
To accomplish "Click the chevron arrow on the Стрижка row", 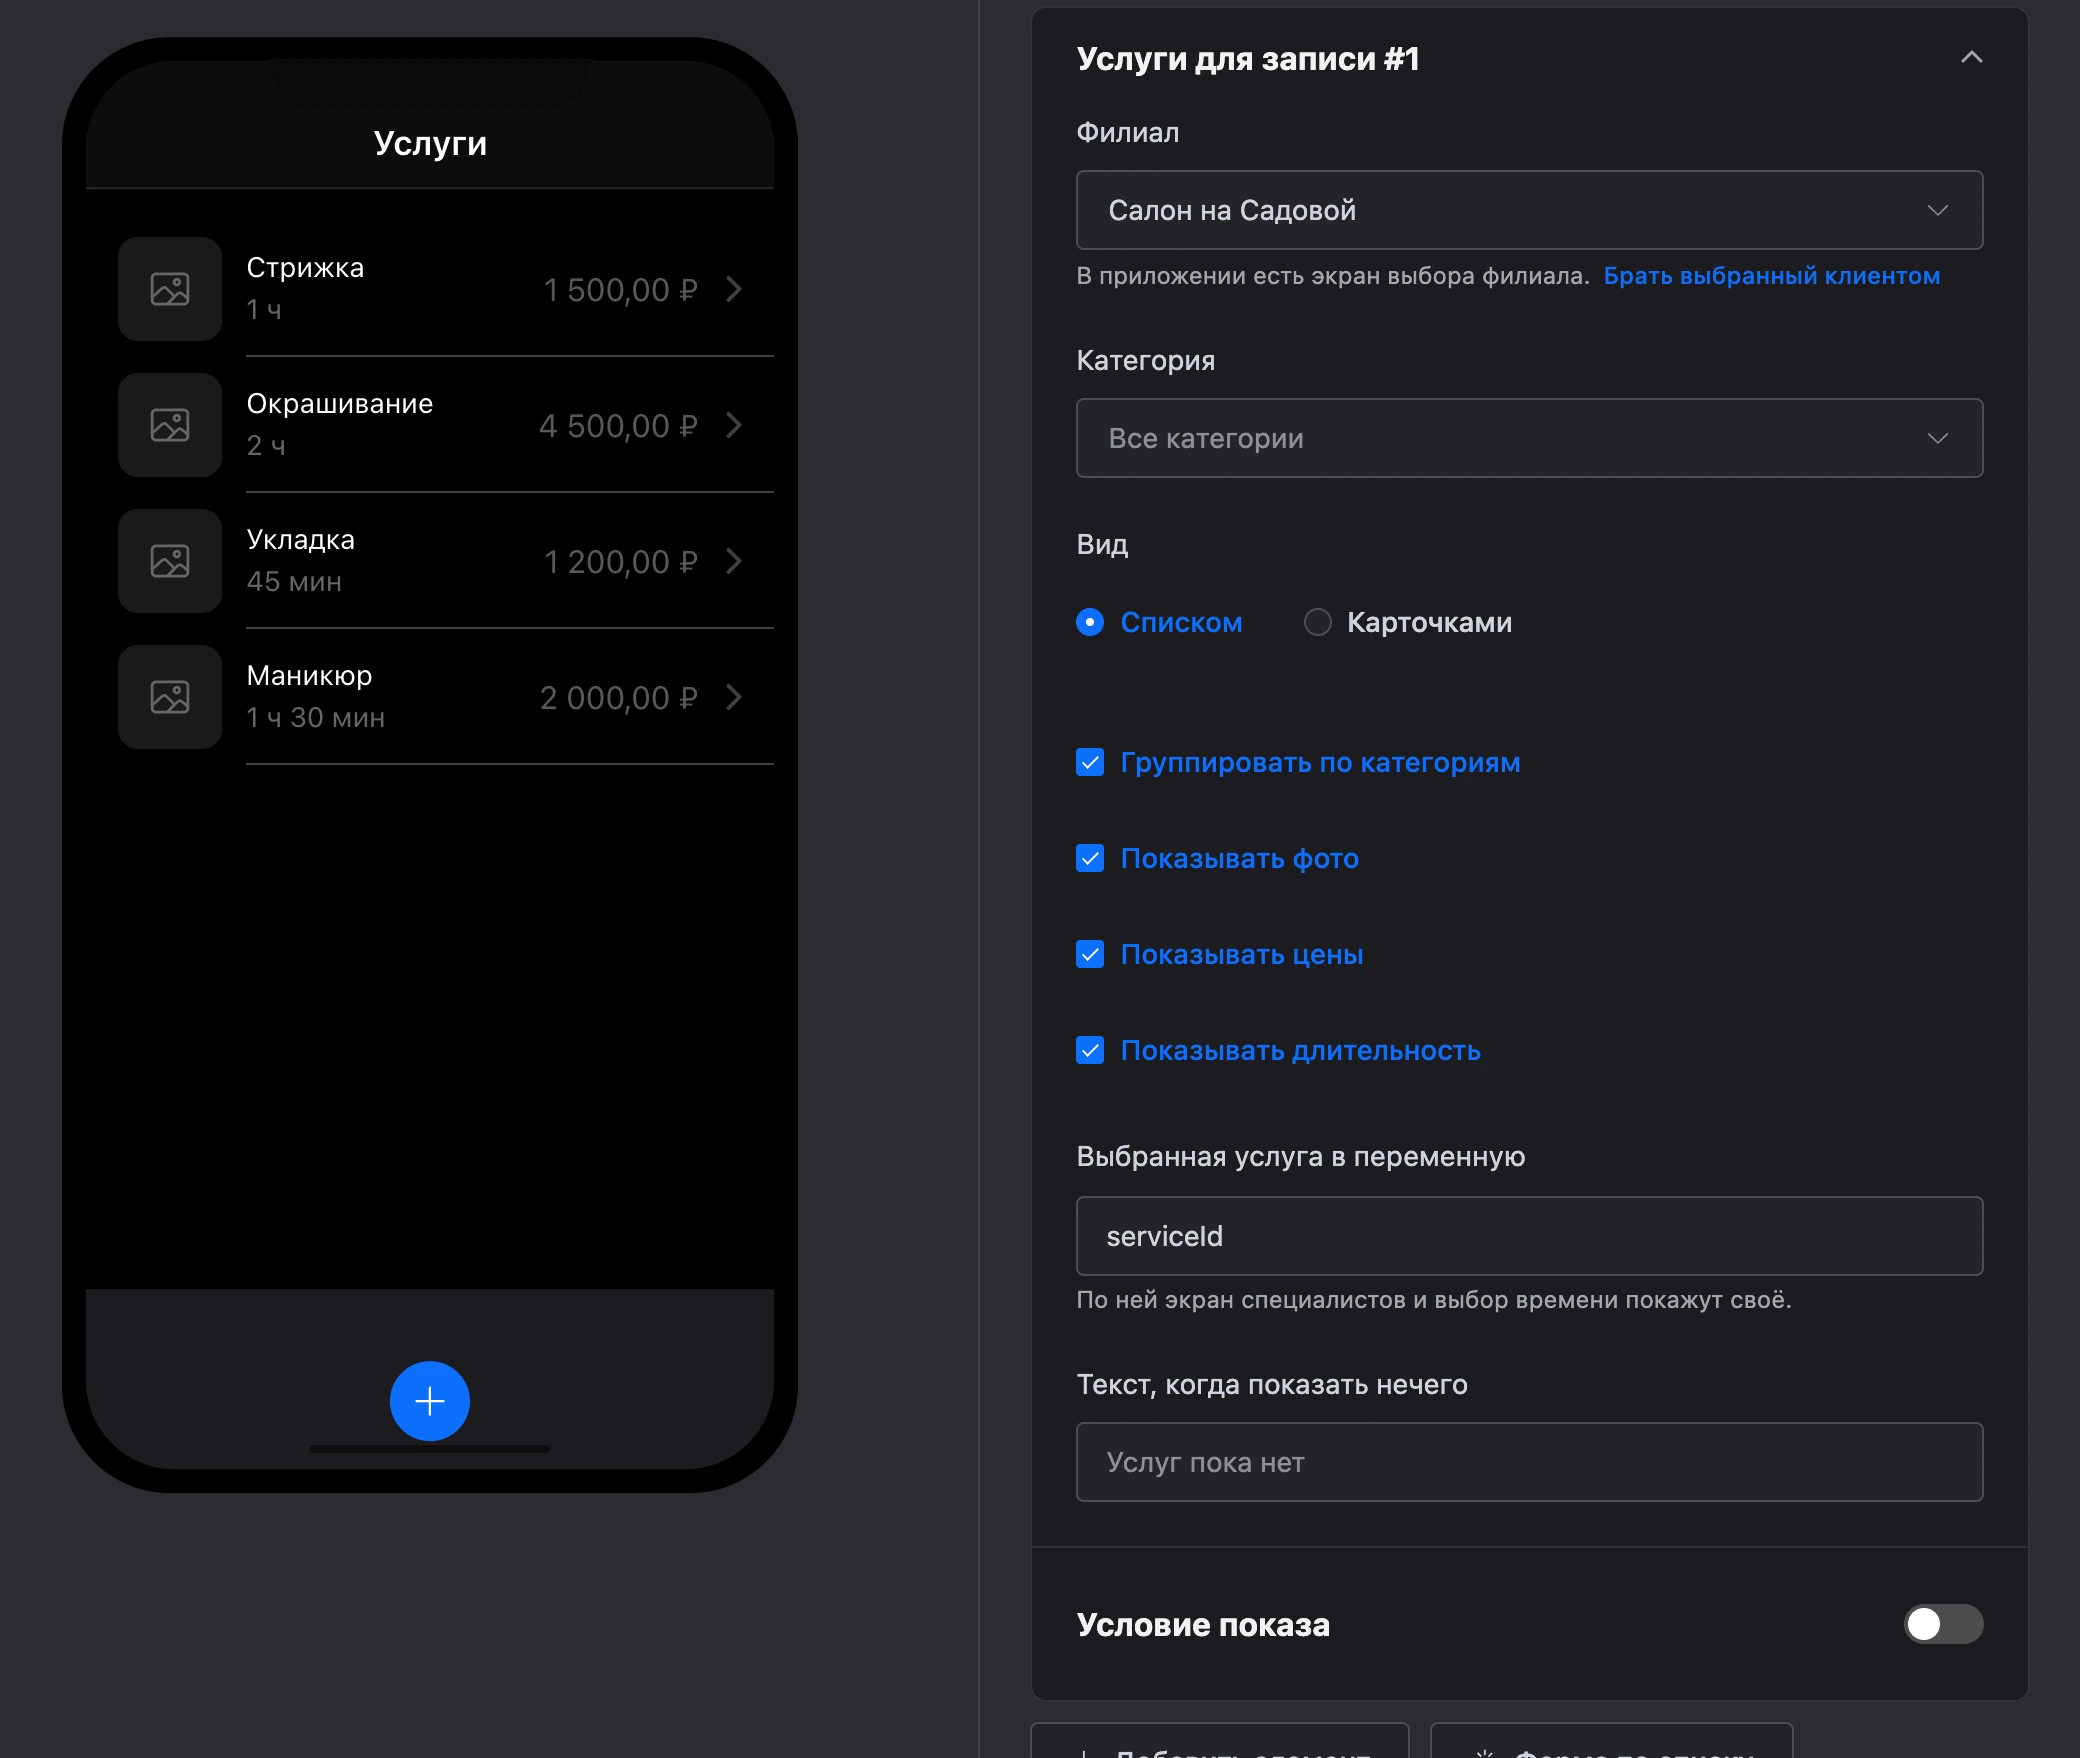I will (734, 289).
